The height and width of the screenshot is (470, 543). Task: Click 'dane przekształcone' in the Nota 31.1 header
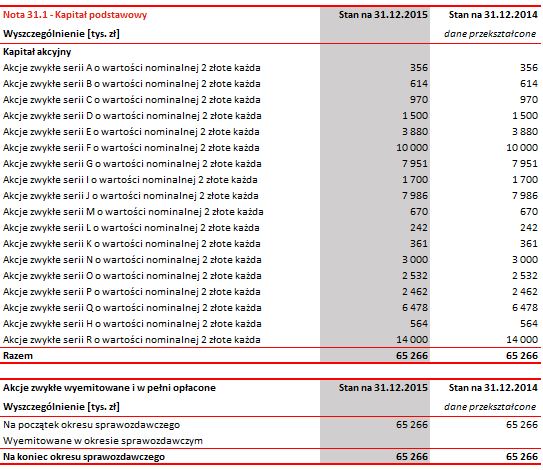pyautogui.click(x=490, y=34)
